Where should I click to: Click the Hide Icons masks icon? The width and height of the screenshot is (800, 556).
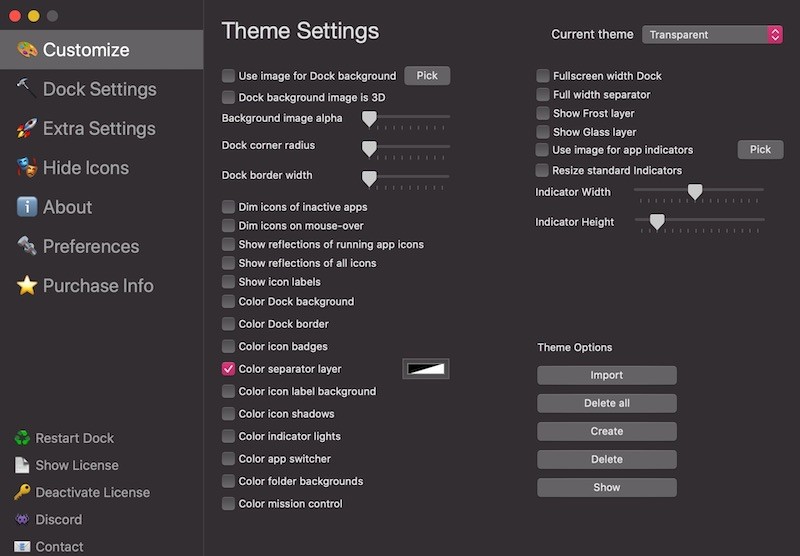(x=27, y=167)
